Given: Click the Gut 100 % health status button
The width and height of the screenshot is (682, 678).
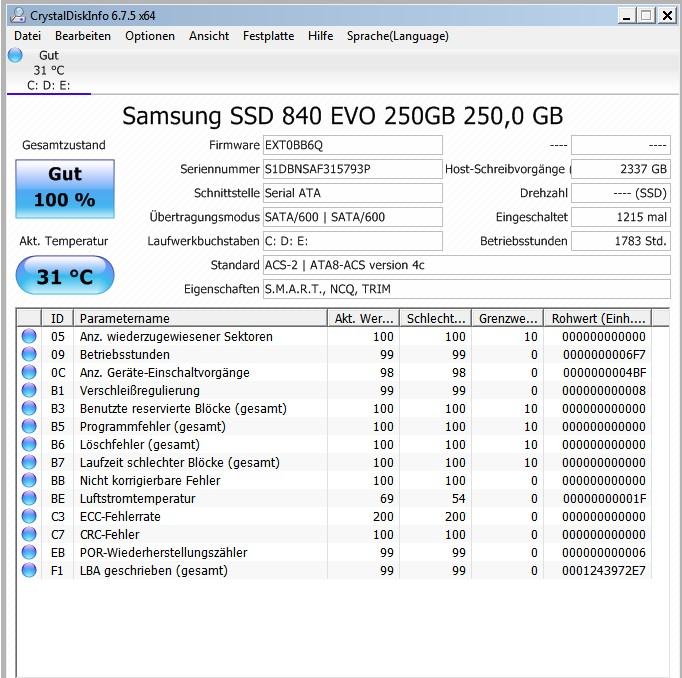Looking at the screenshot, I should [x=65, y=188].
